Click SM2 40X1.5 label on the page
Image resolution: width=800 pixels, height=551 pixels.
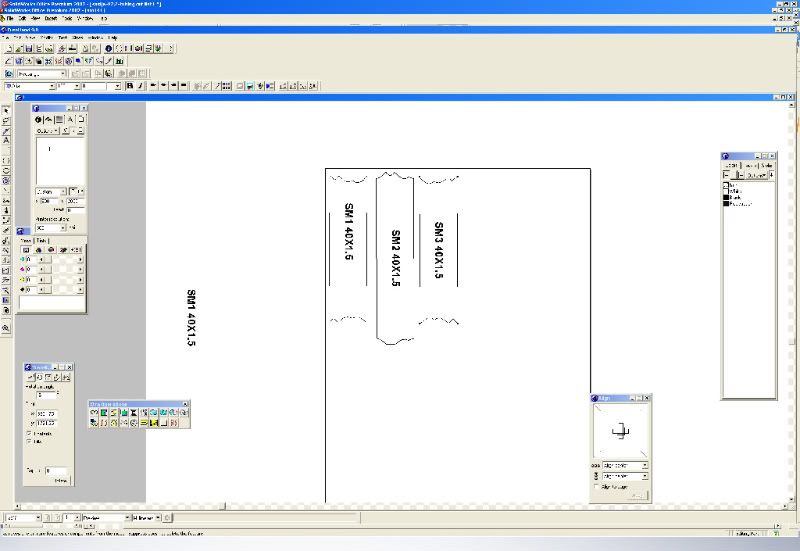coord(395,258)
